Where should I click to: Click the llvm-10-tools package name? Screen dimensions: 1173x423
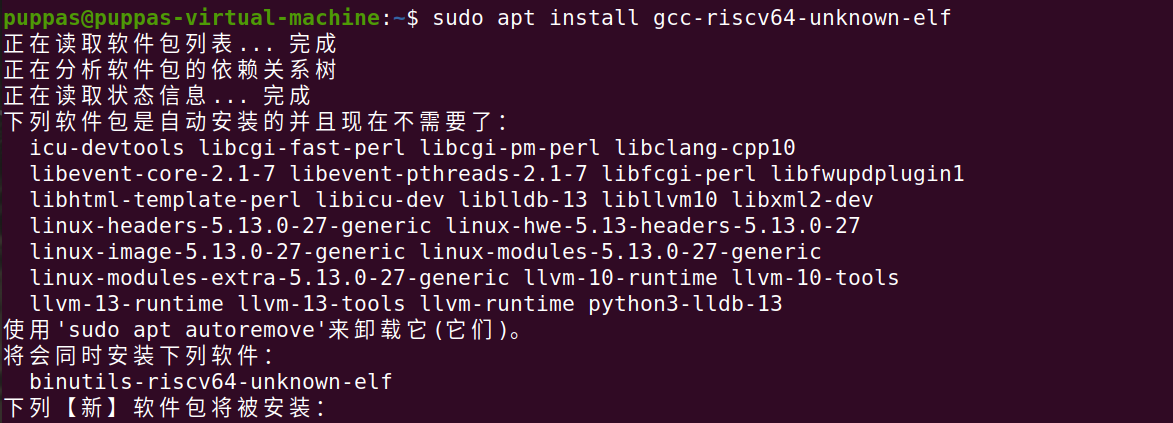(816, 278)
